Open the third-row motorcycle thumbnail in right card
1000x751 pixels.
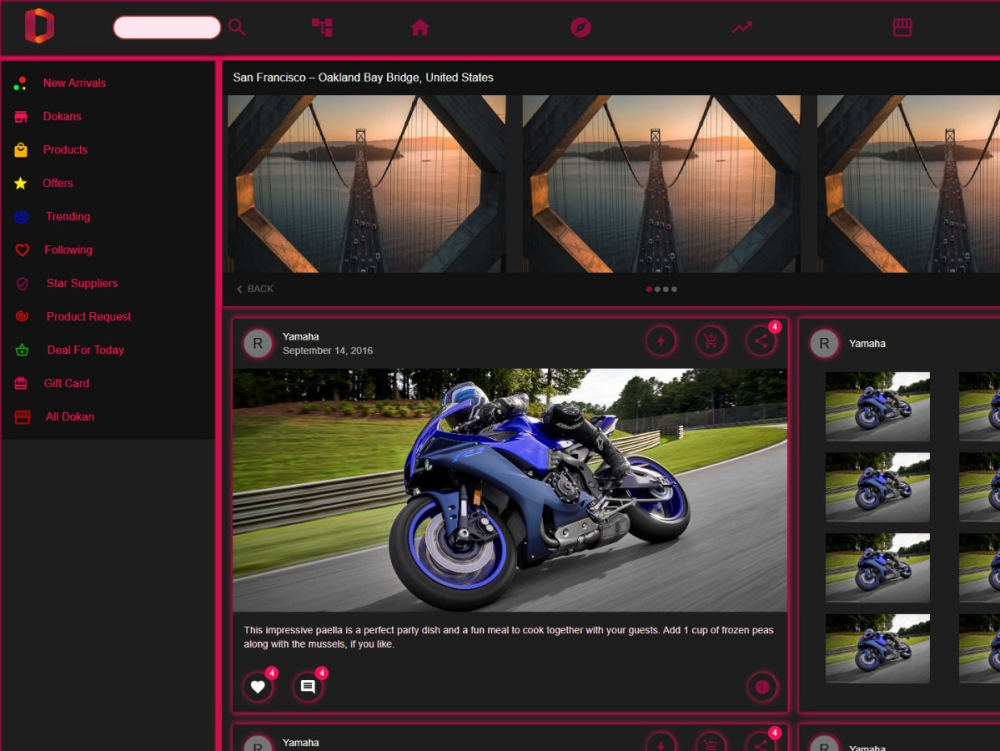pos(878,568)
